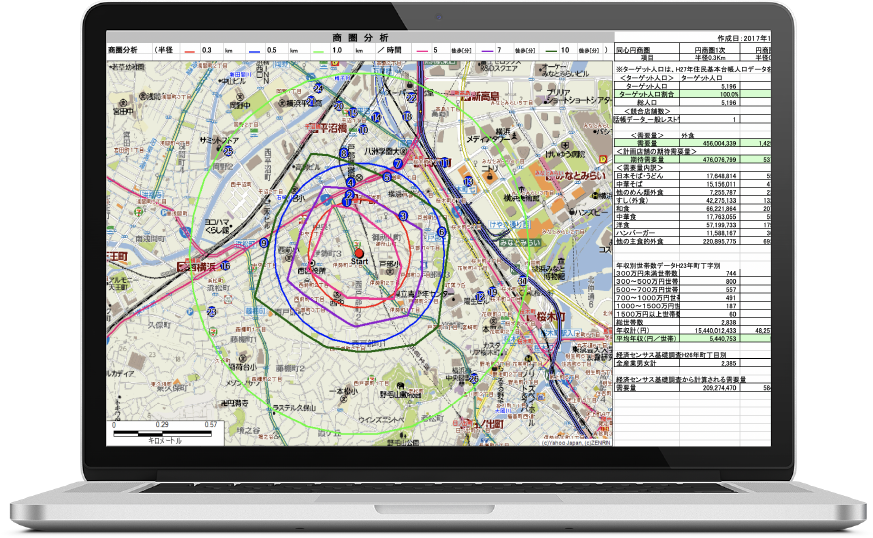873x538 pixels.
Task: Select numbered map marker 5
Action: [387, 177]
